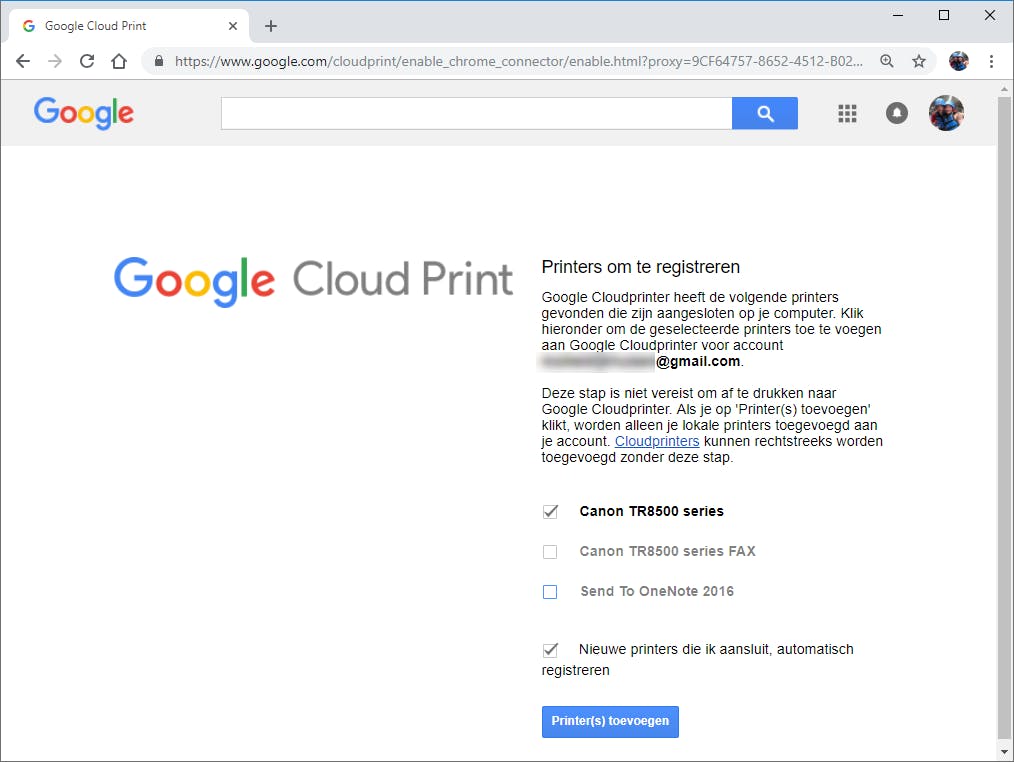Click the Printer(s) toevoegen button

coord(610,721)
